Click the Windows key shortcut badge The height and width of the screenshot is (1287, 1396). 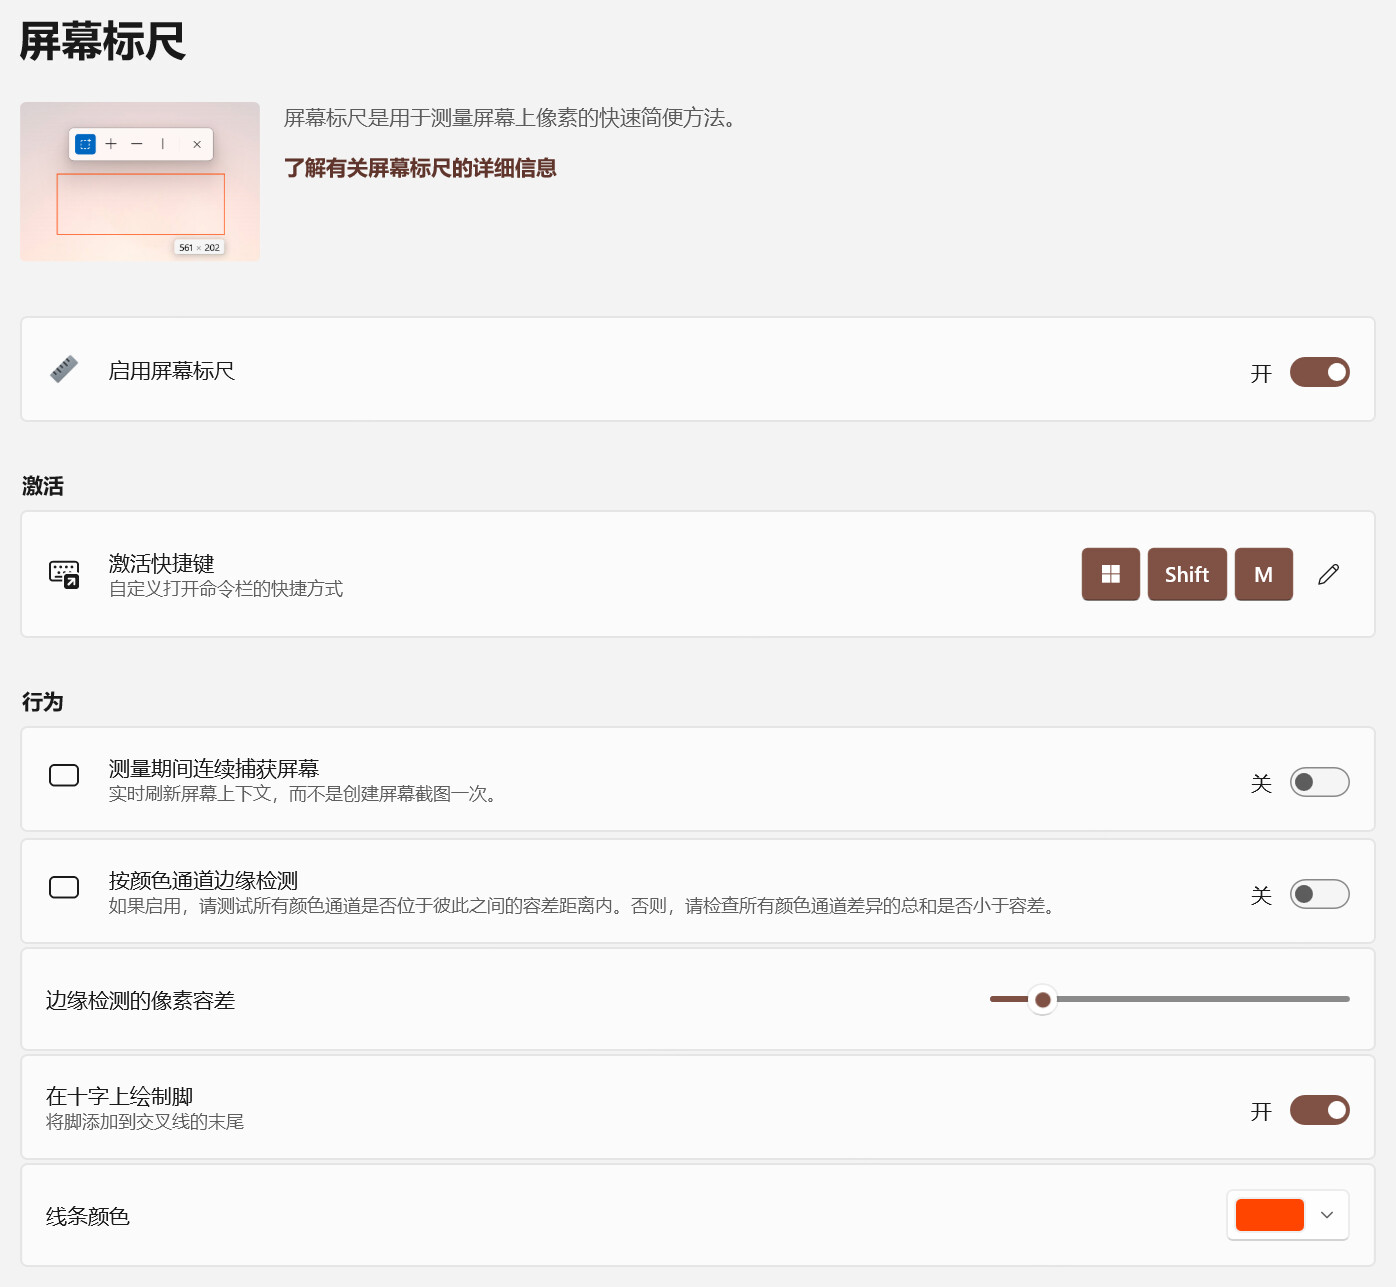tap(1110, 574)
